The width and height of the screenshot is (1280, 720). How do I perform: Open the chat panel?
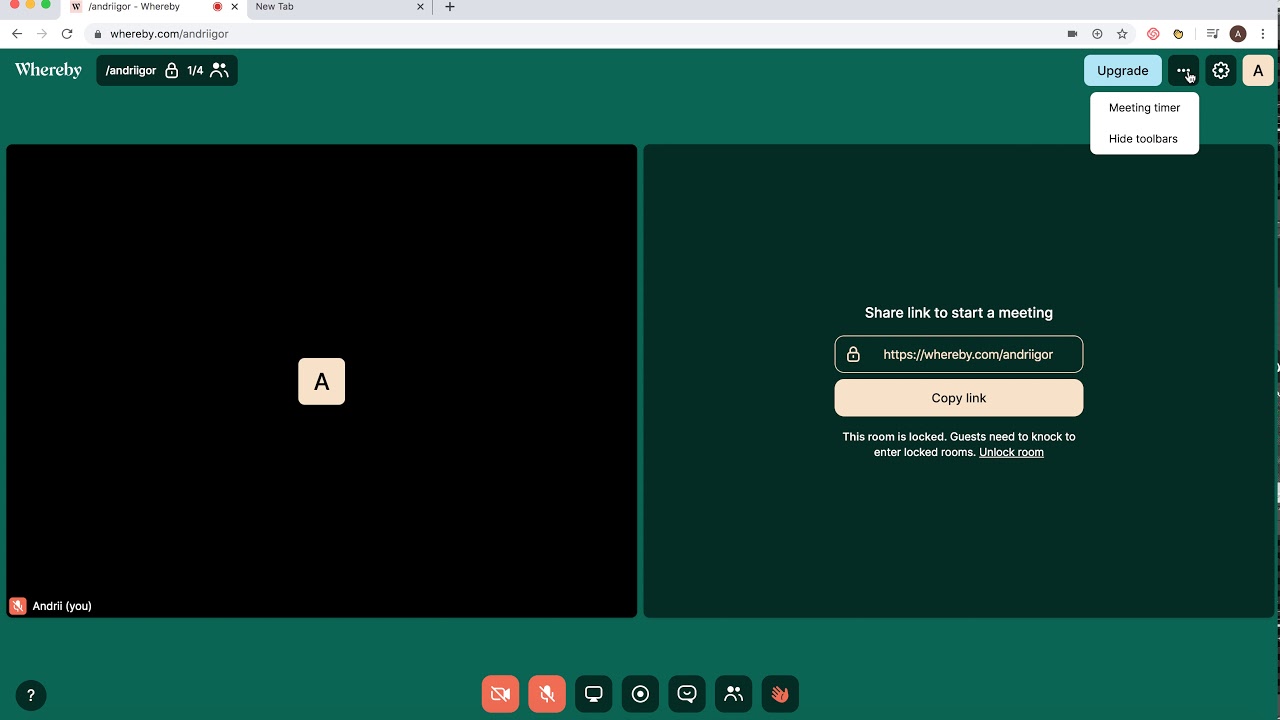(687, 694)
